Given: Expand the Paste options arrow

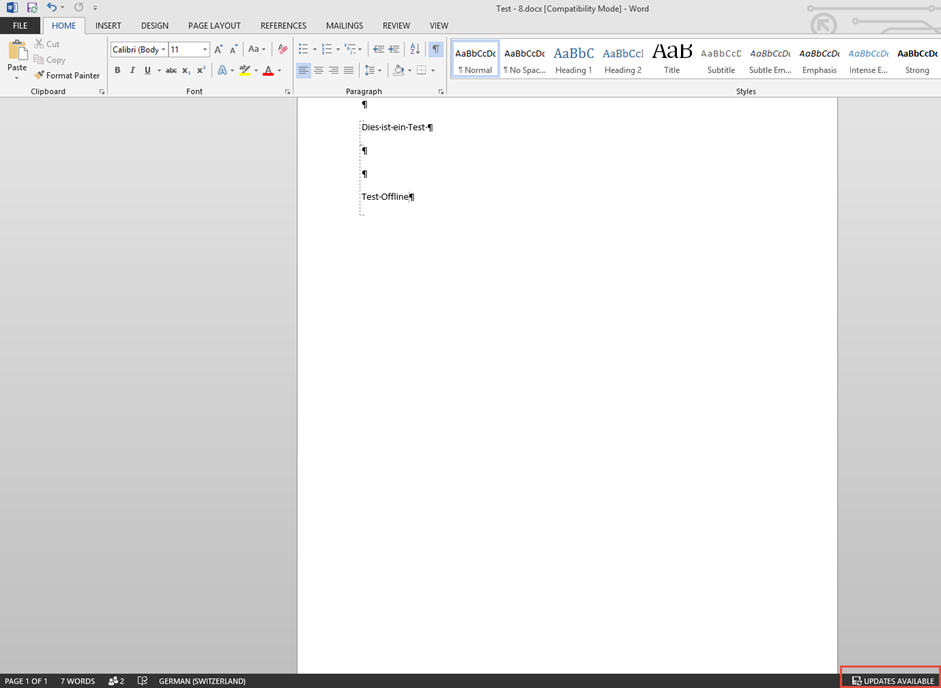Looking at the screenshot, I should (17, 78).
